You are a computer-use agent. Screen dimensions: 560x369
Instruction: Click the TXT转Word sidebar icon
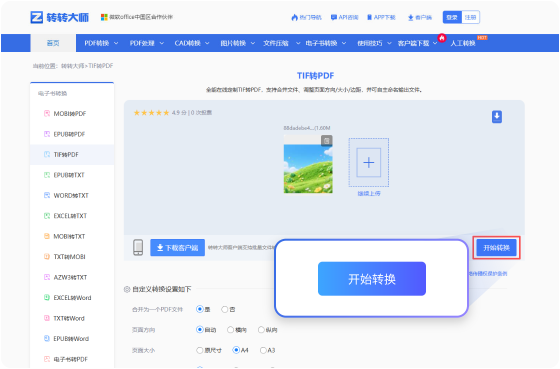tap(47, 318)
